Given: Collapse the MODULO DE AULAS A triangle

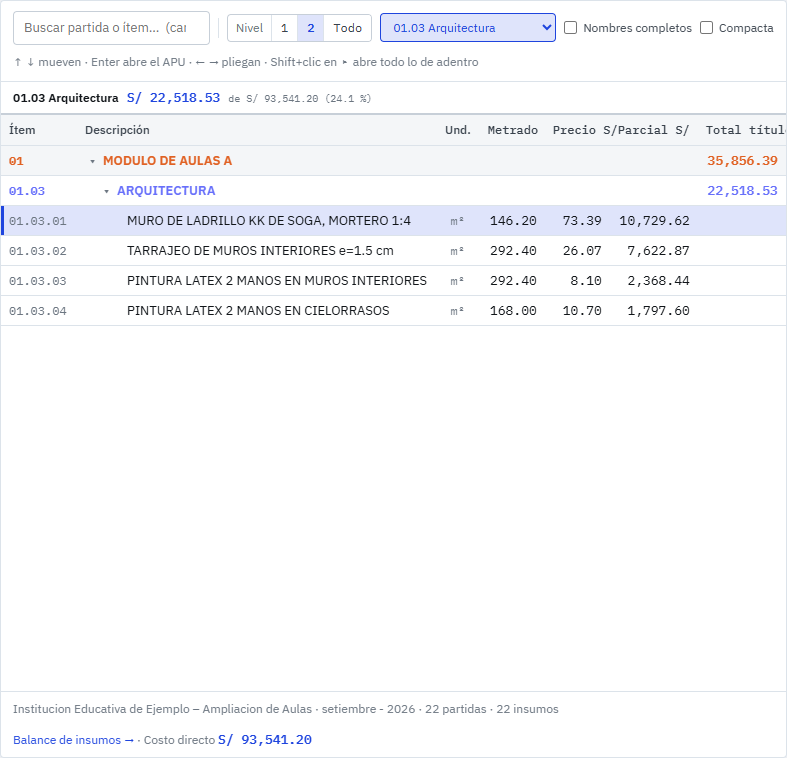Looking at the screenshot, I should coord(92,161).
